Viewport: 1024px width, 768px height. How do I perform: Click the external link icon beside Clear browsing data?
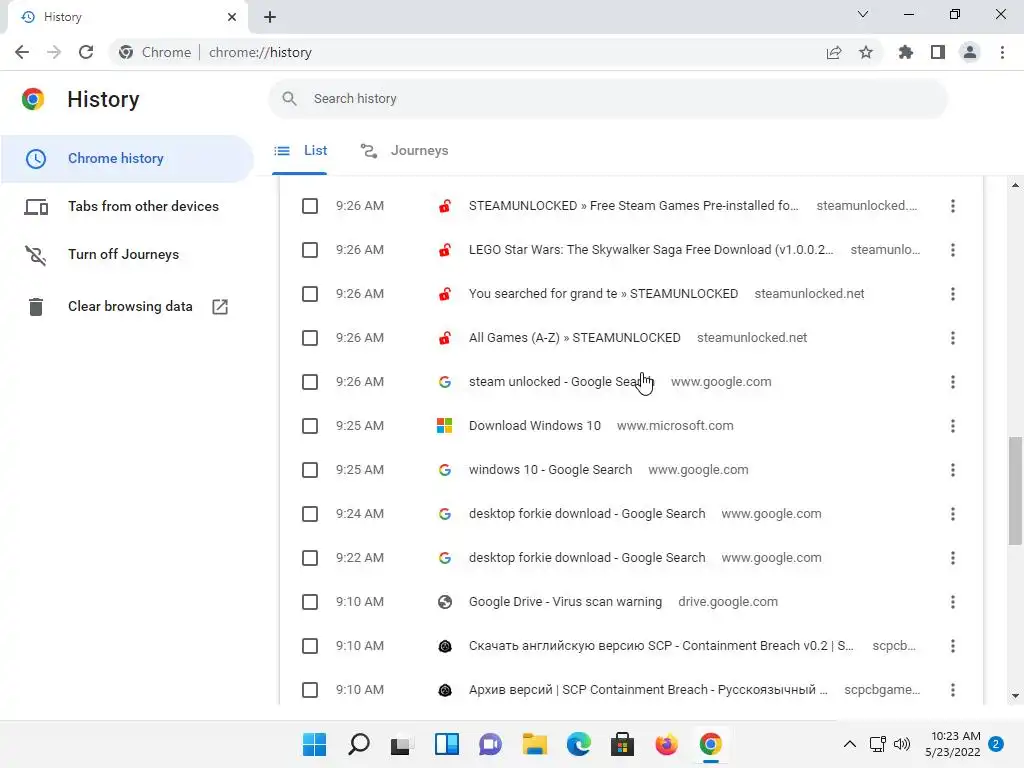click(x=220, y=307)
